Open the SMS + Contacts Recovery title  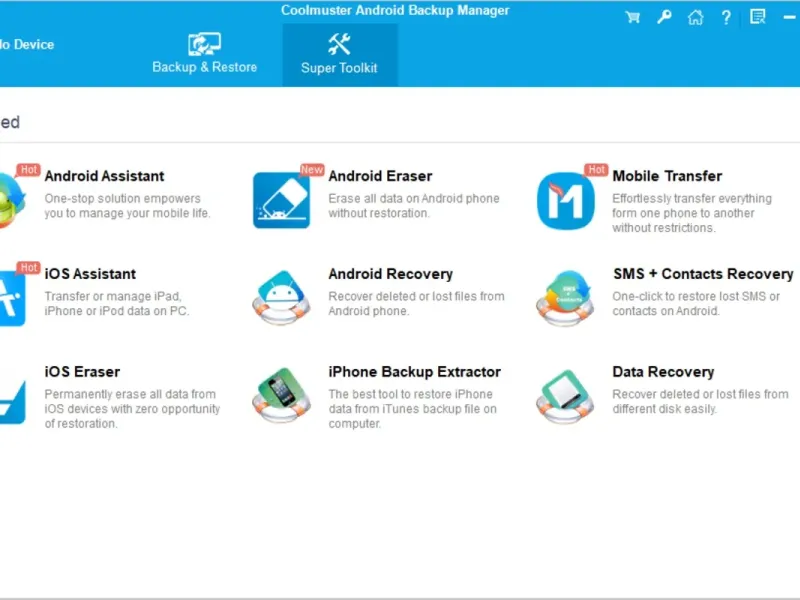click(x=703, y=274)
